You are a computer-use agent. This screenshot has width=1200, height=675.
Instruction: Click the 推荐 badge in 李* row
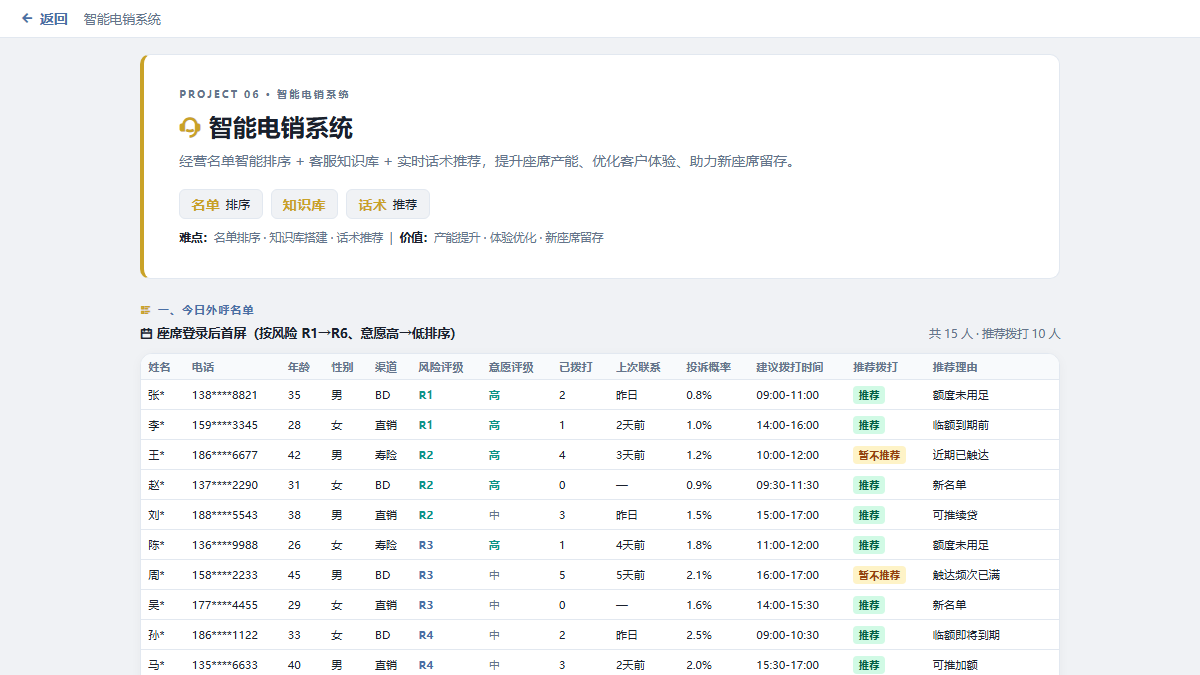coord(868,425)
